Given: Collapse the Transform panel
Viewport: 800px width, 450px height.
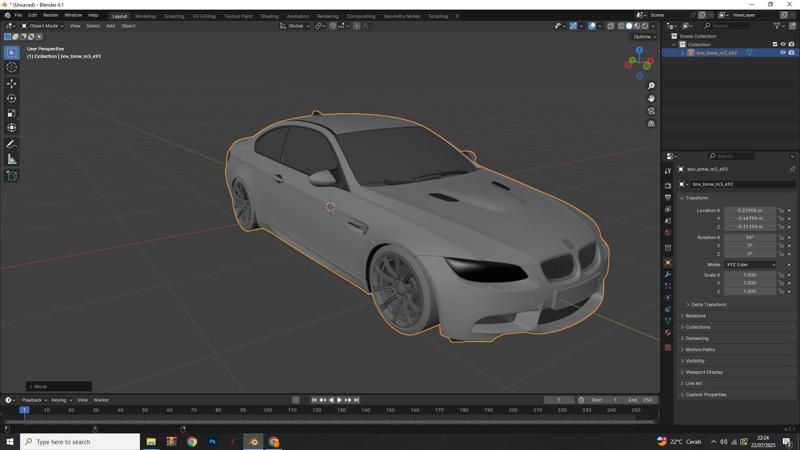Looking at the screenshot, I should (x=696, y=198).
